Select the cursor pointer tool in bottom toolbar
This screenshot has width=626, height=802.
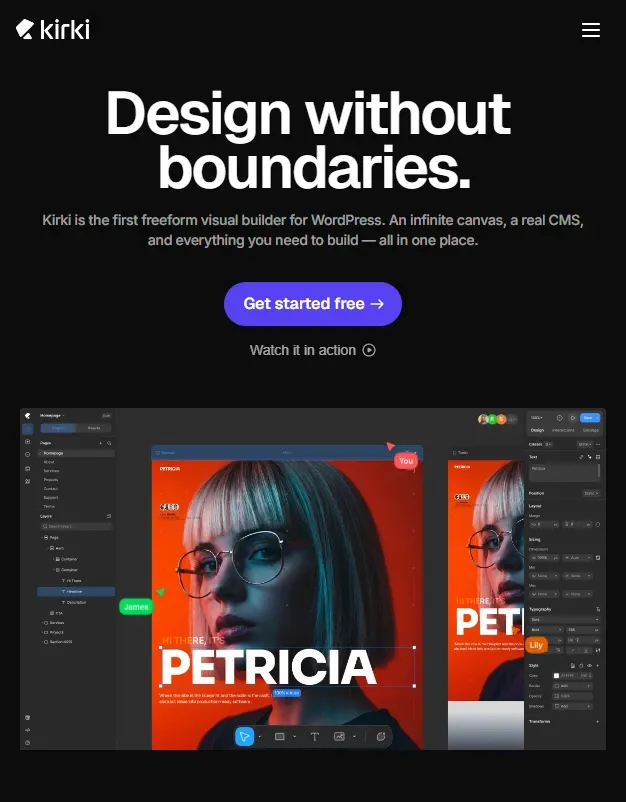point(244,737)
